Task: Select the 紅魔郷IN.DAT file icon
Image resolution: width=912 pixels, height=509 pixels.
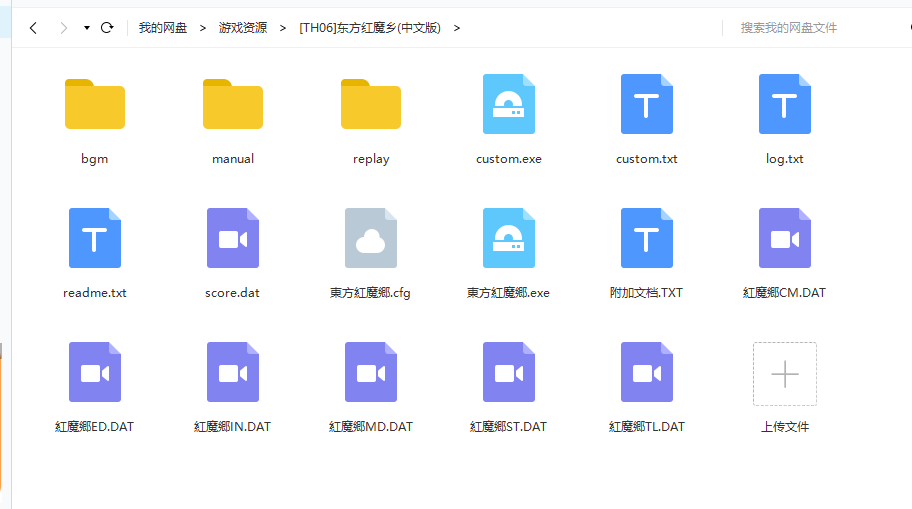Action: pyautogui.click(x=233, y=372)
